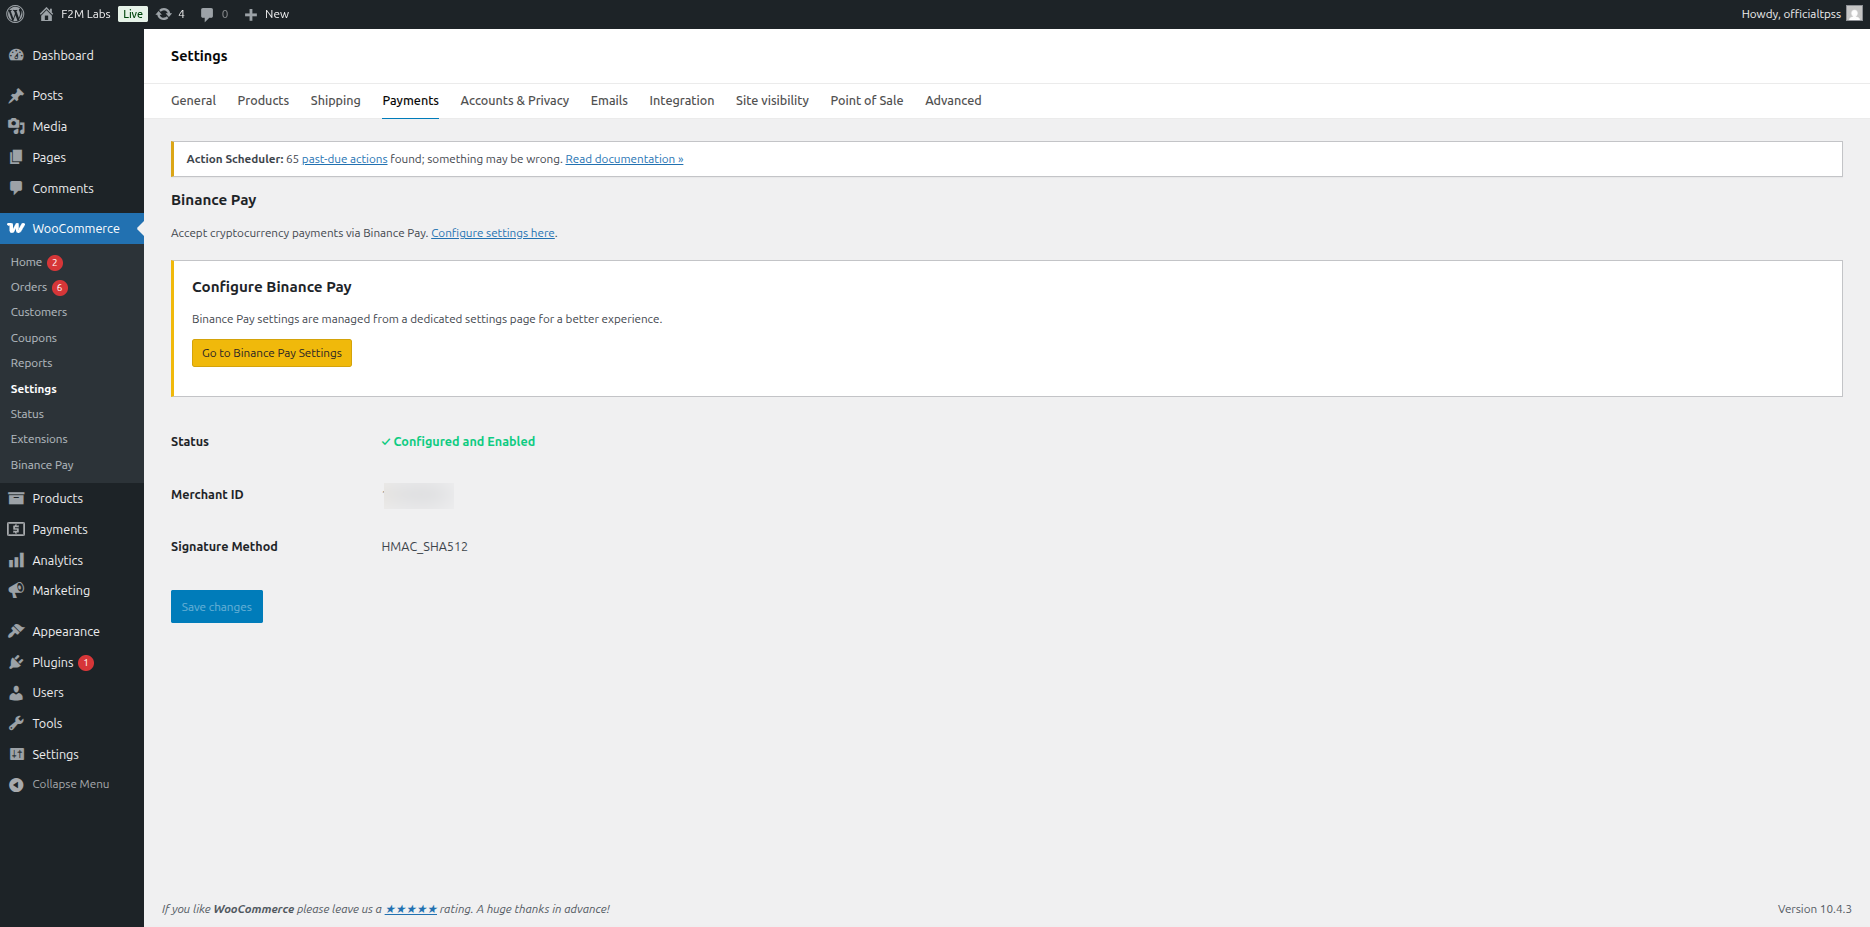Open WooCommerce Orders submenu item
The image size is (1870, 927).
pos(29,288)
